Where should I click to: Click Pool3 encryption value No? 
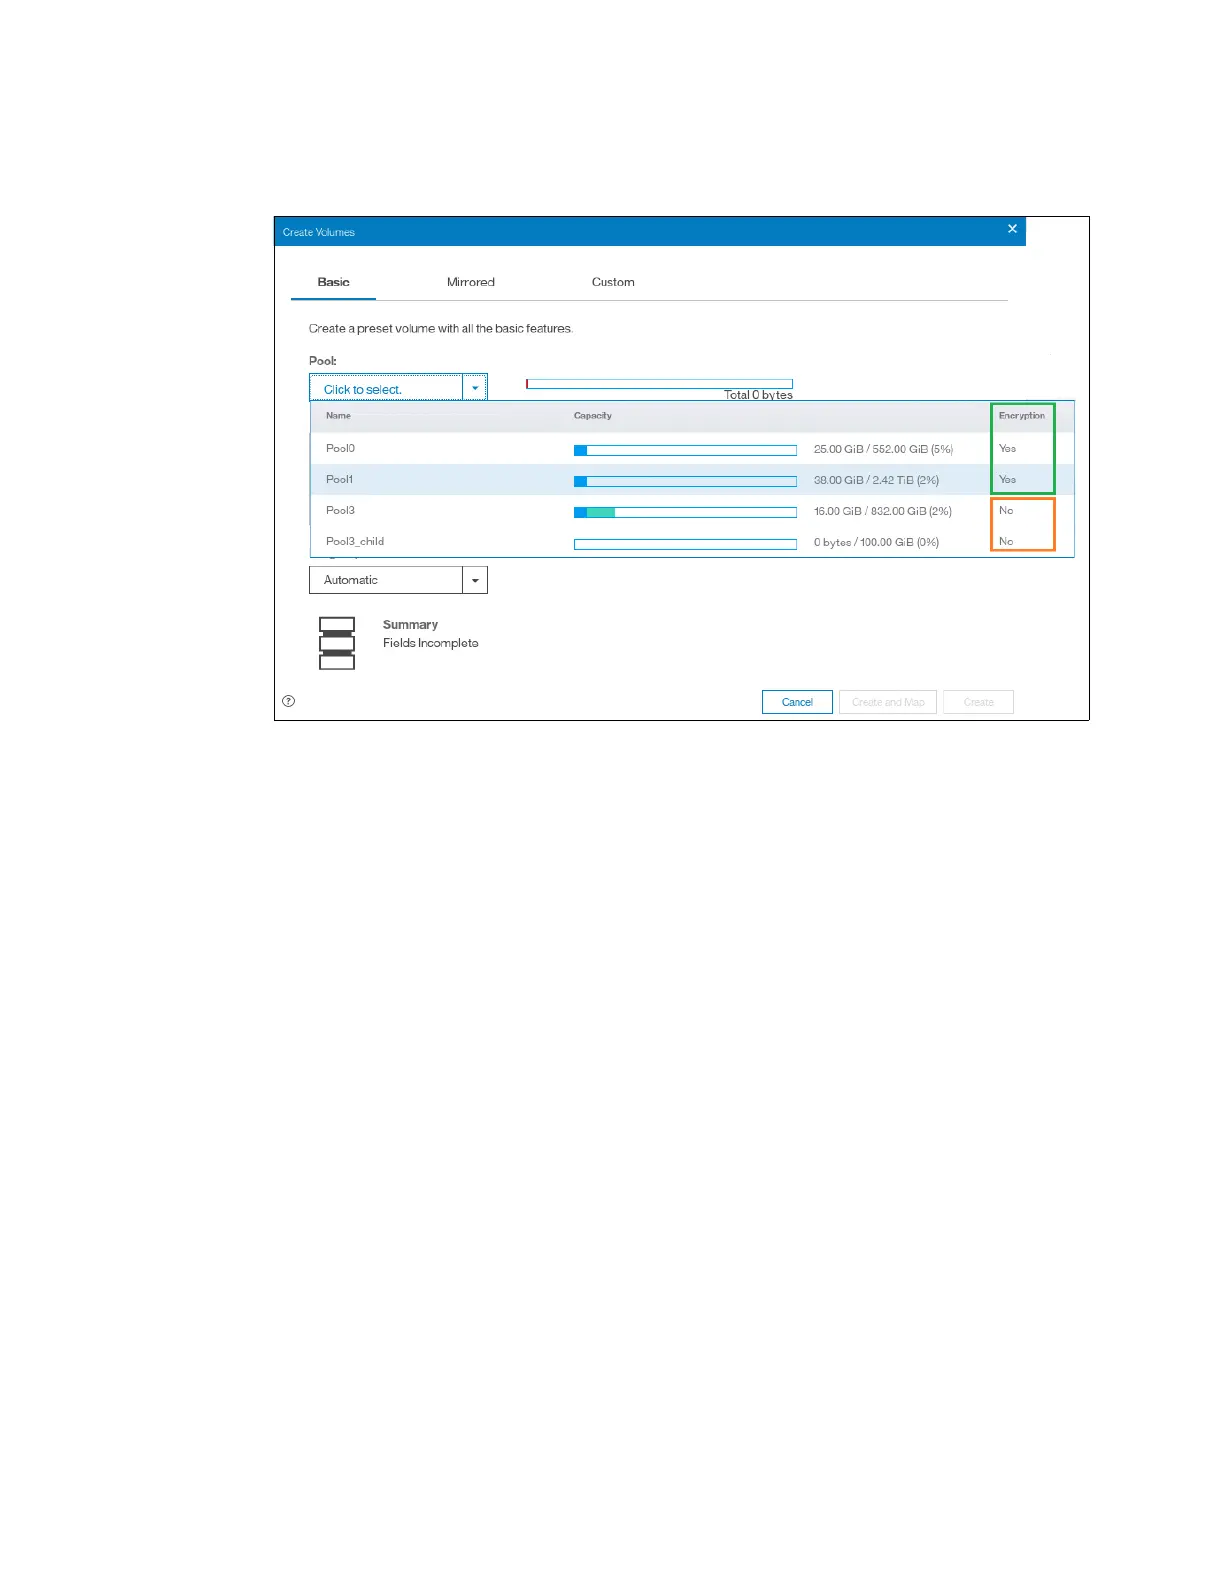[1006, 511]
